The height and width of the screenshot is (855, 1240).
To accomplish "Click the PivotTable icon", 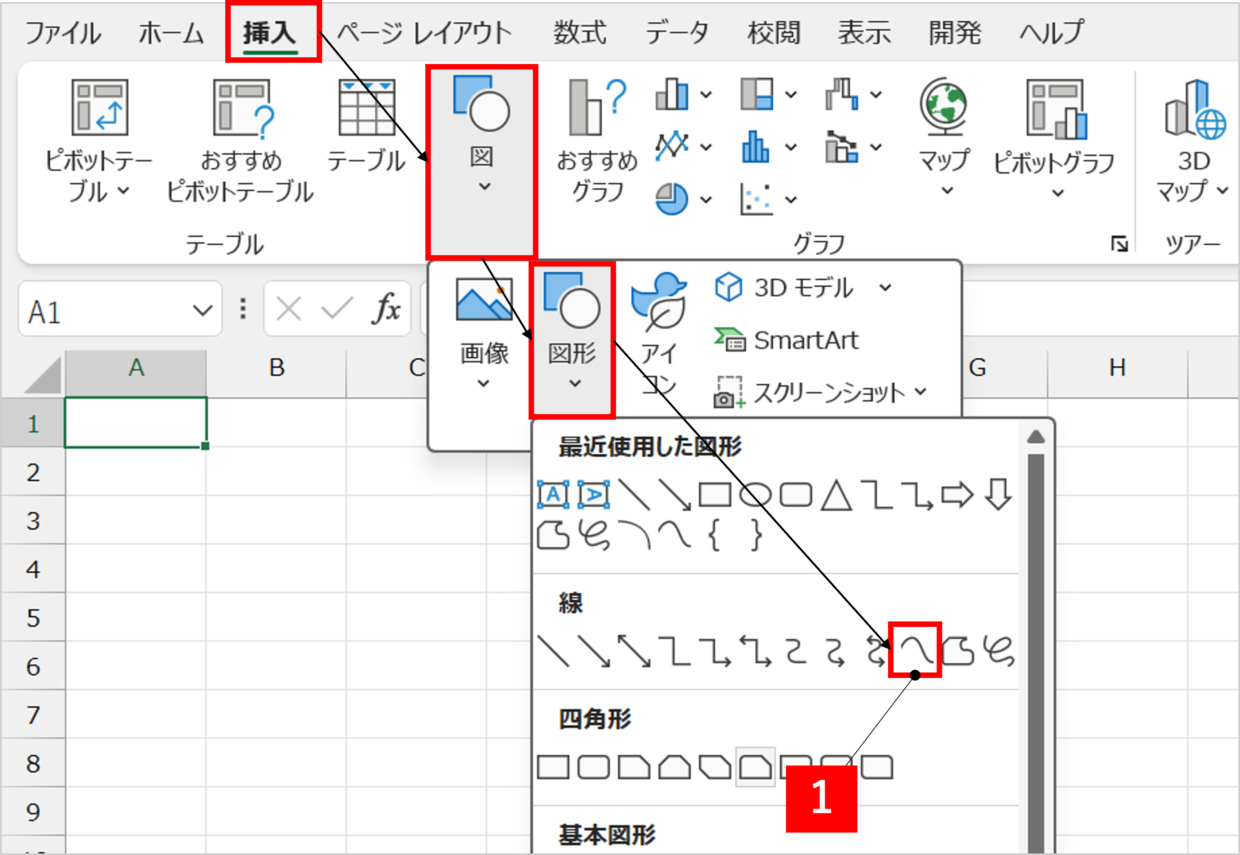I will click(x=100, y=108).
